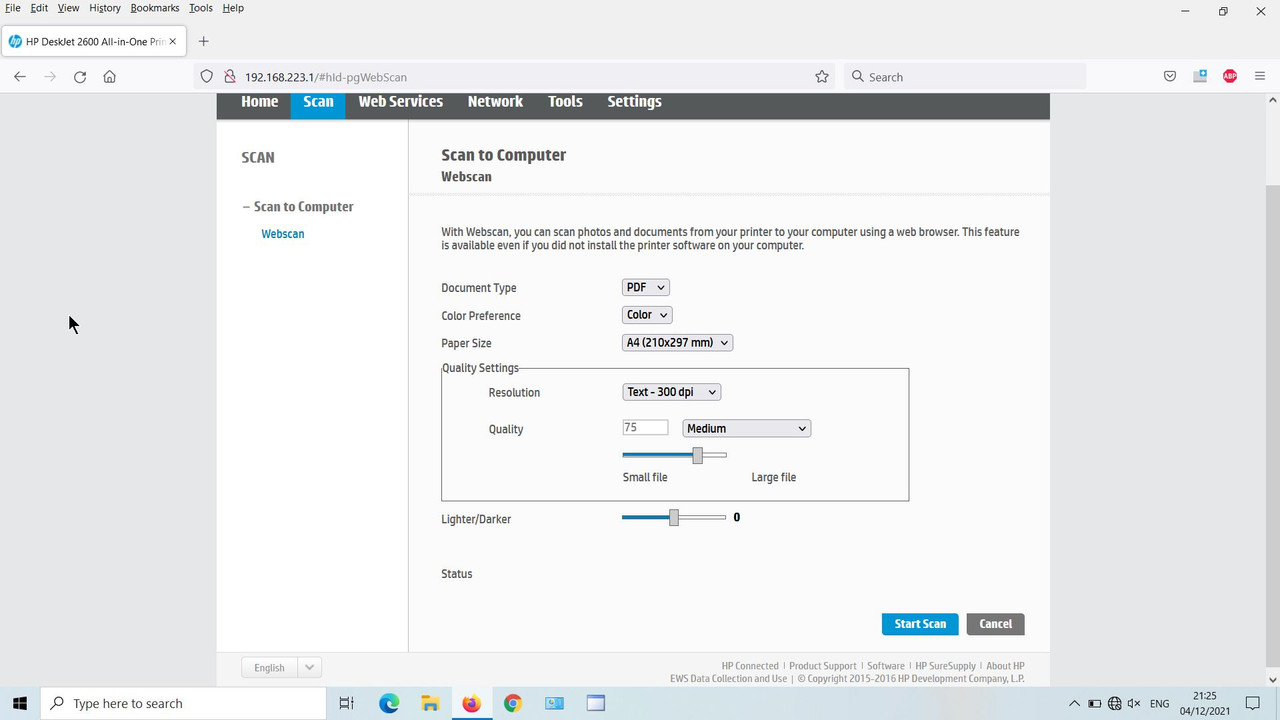The width and height of the screenshot is (1280, 720).
Task: Open the Windows Start menu
Action: coord(20,703)
